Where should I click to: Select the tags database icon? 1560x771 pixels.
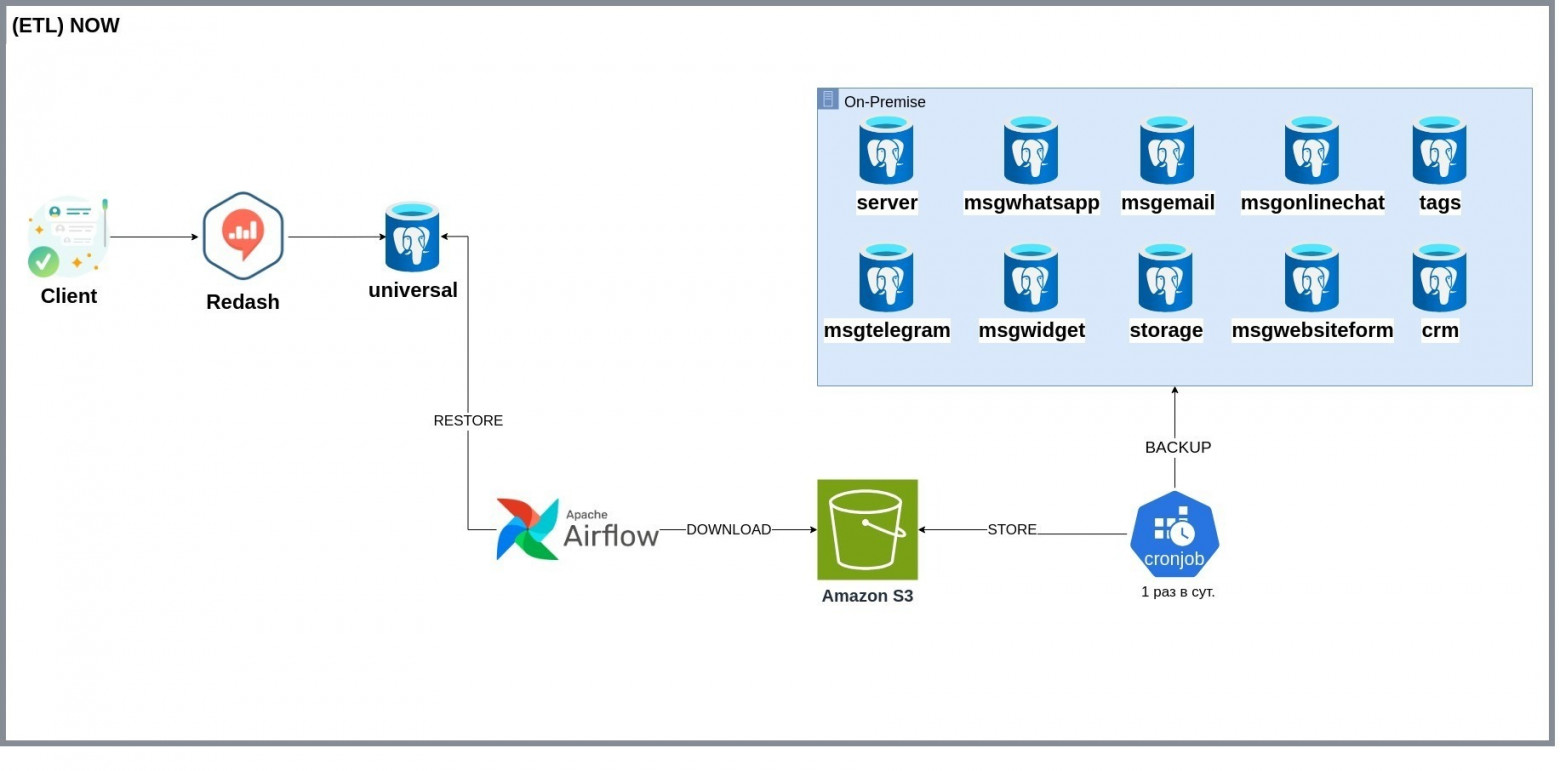[1439, 150]
